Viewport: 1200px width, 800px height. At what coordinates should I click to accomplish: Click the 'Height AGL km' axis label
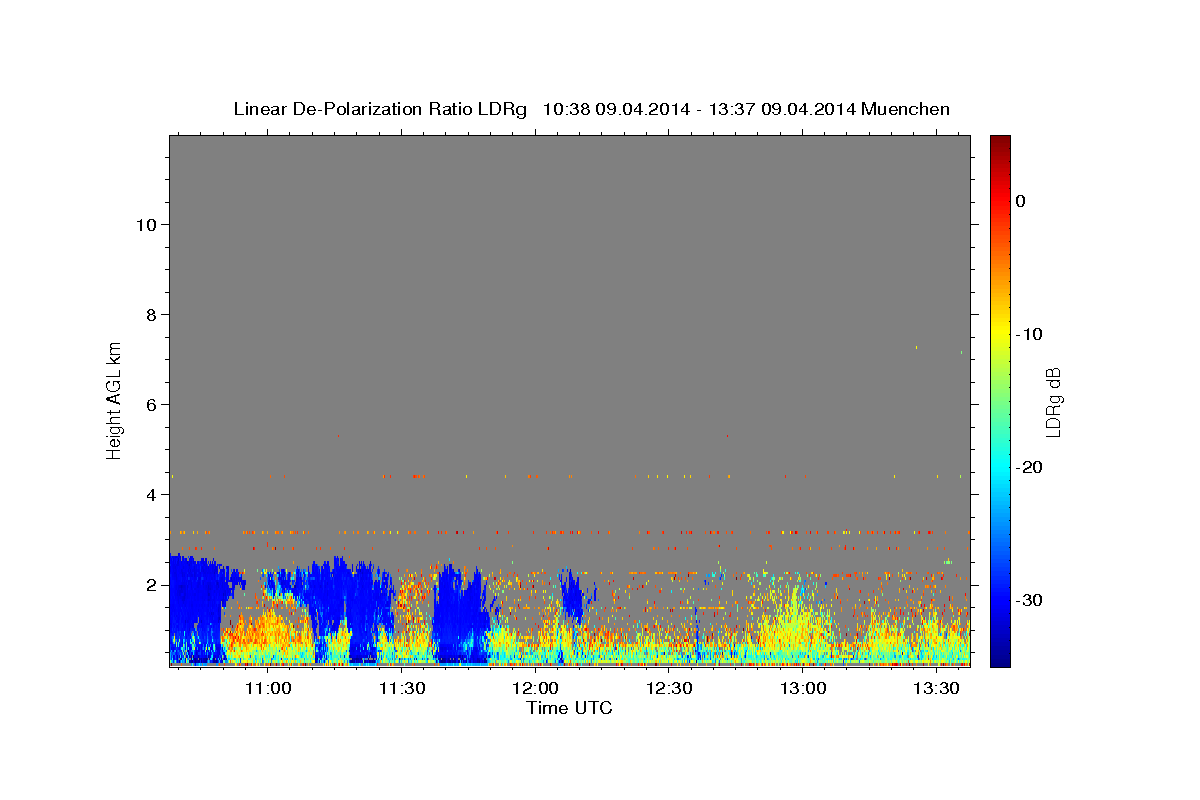(114, 399)
